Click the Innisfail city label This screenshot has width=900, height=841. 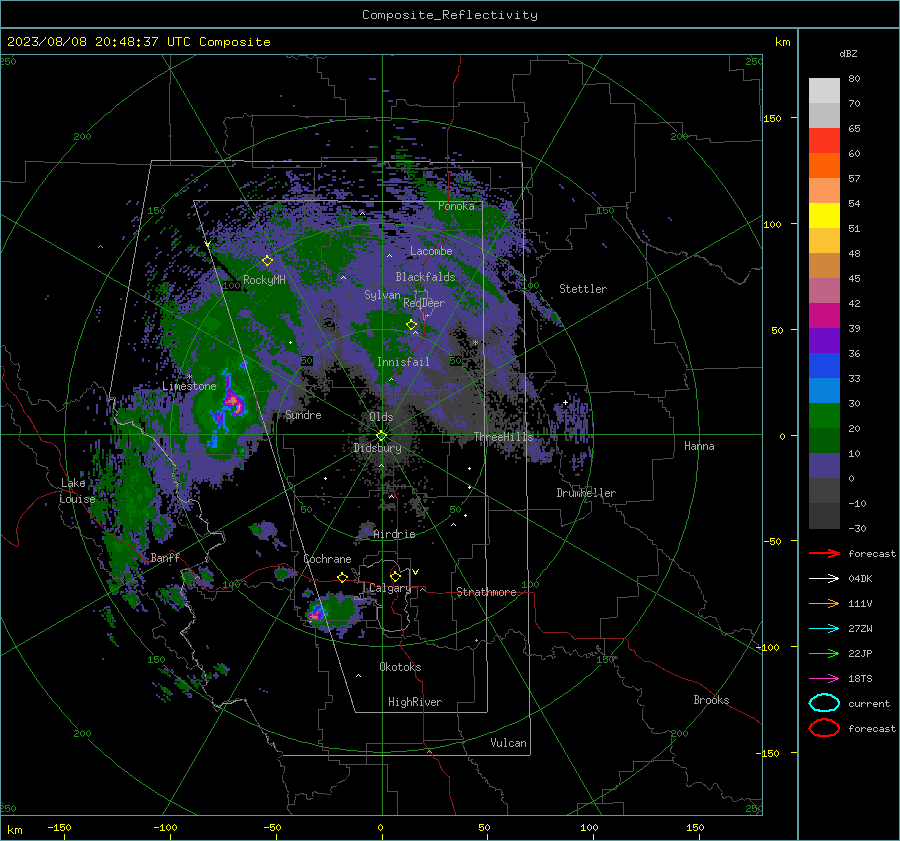(x=403, y=362)
